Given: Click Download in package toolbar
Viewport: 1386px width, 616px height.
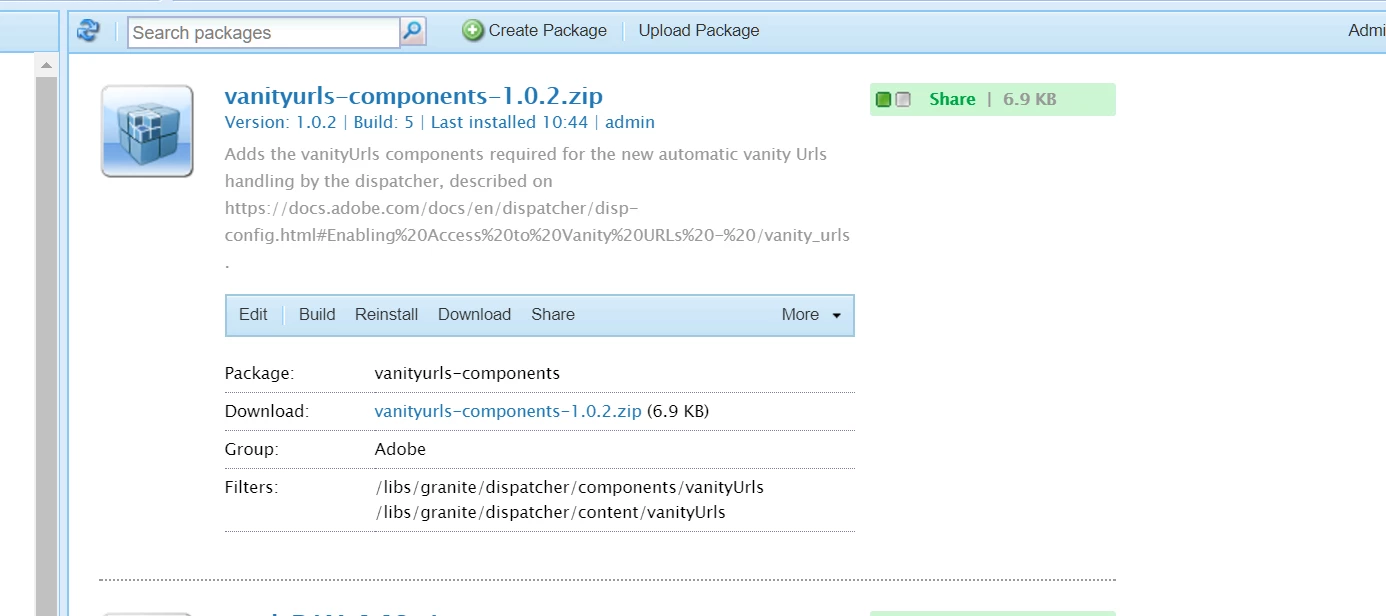Looking at the screenshot, I should click(x=474, y=314).
